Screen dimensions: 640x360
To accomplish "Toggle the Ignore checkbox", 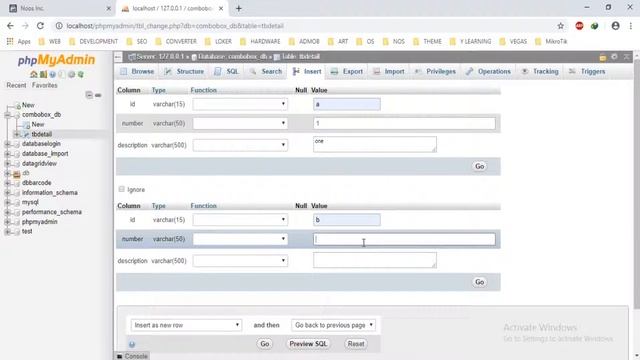I will pos(122,189).
